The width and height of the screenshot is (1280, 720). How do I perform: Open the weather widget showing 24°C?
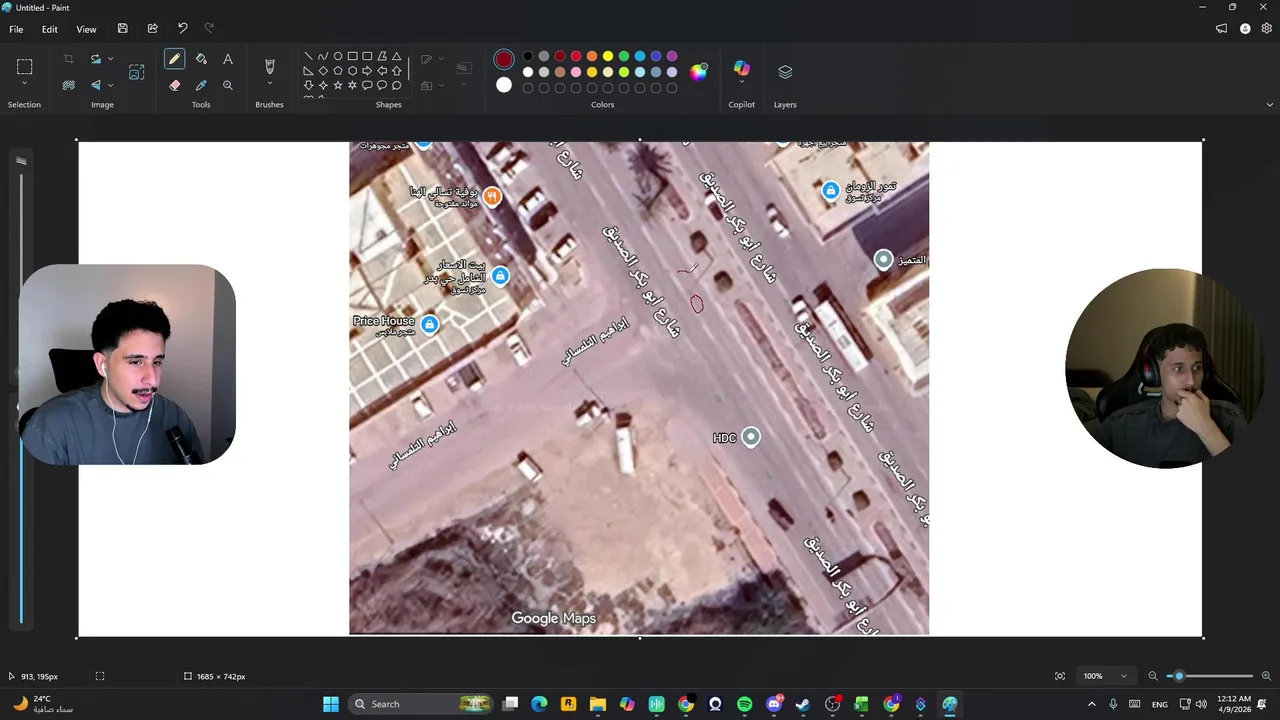(x=42, y=704)
